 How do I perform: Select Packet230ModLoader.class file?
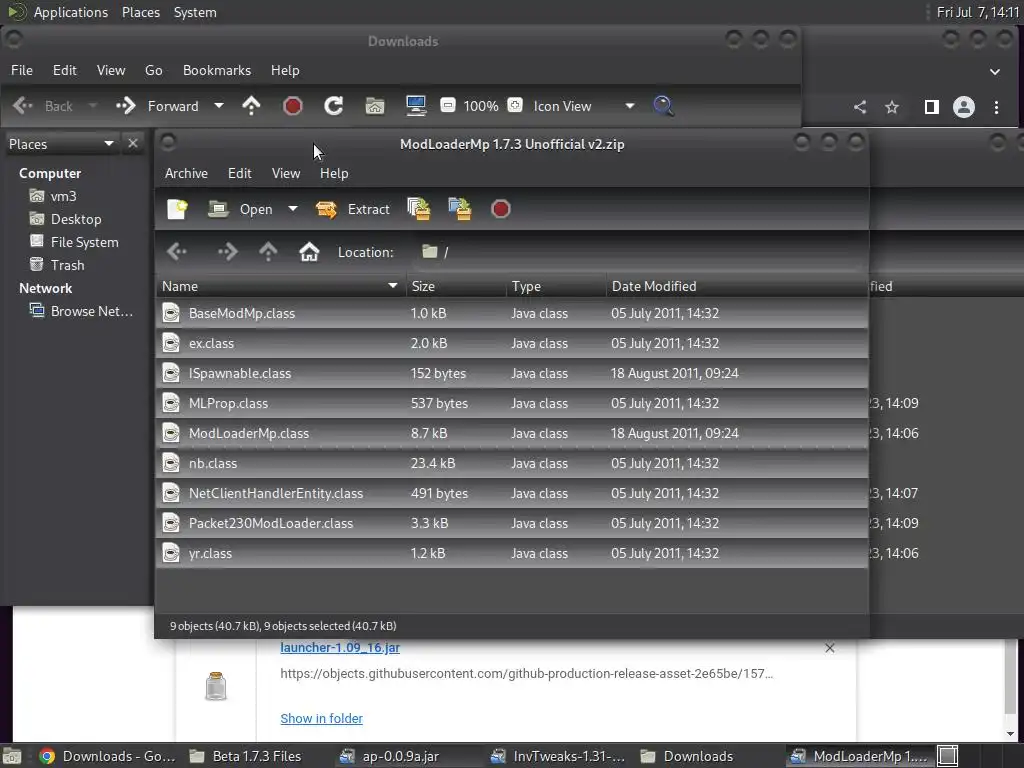[512, 524]
